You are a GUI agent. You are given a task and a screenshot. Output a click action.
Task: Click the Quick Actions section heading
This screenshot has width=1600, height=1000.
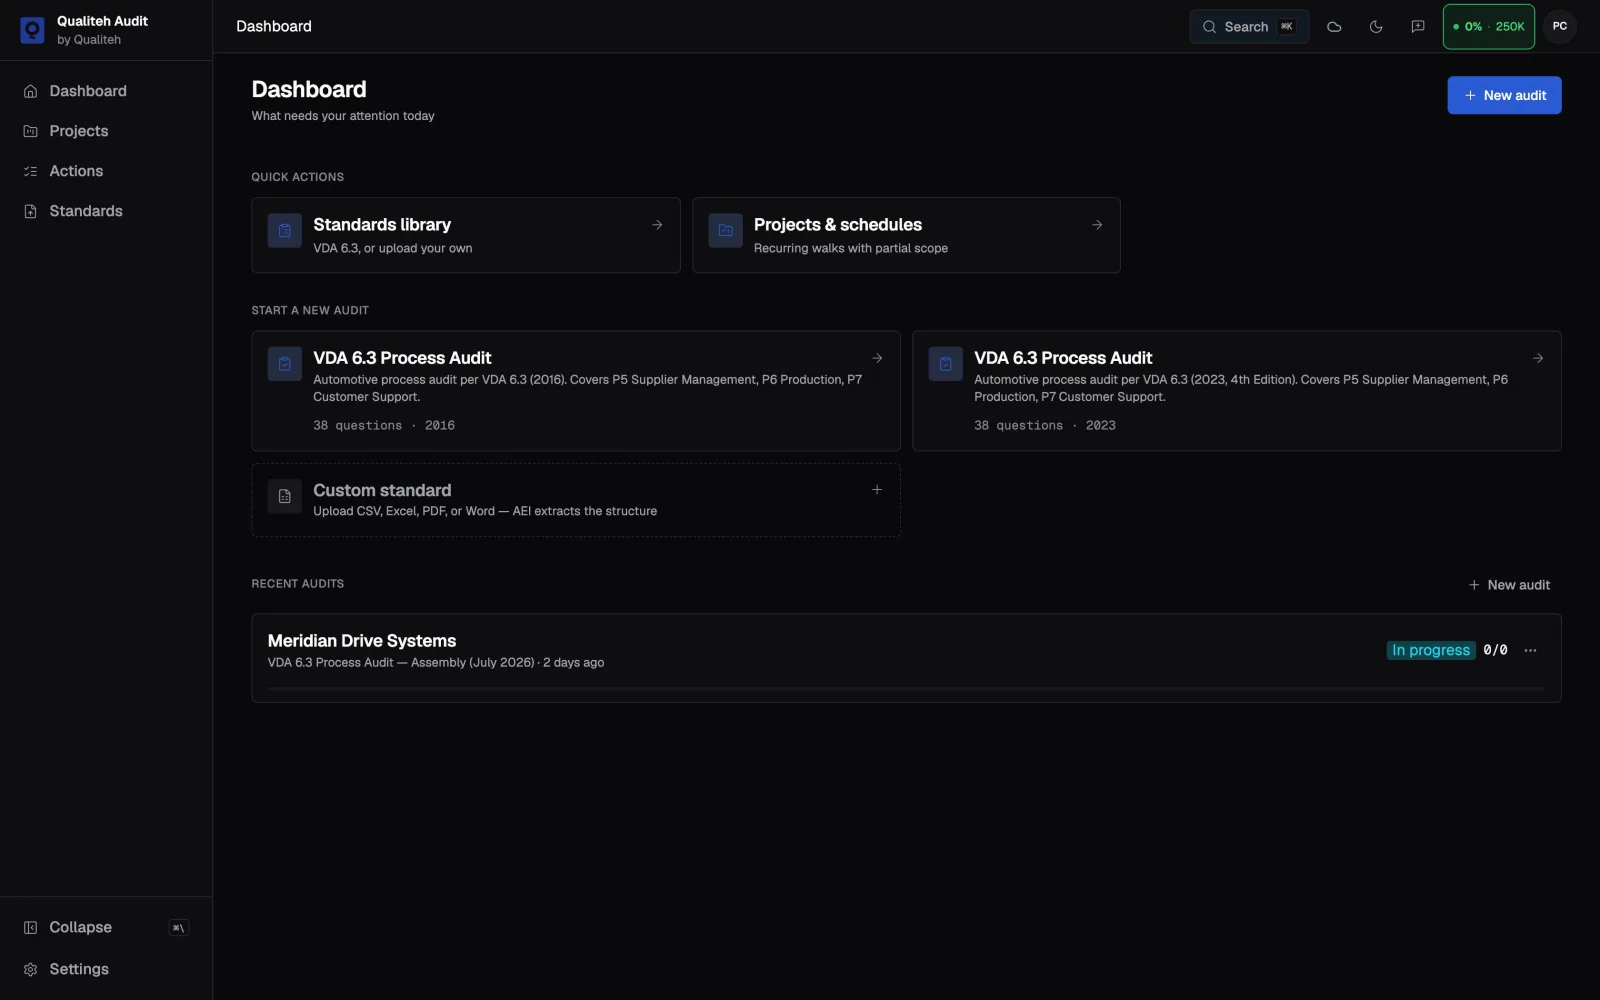point(298,177)
